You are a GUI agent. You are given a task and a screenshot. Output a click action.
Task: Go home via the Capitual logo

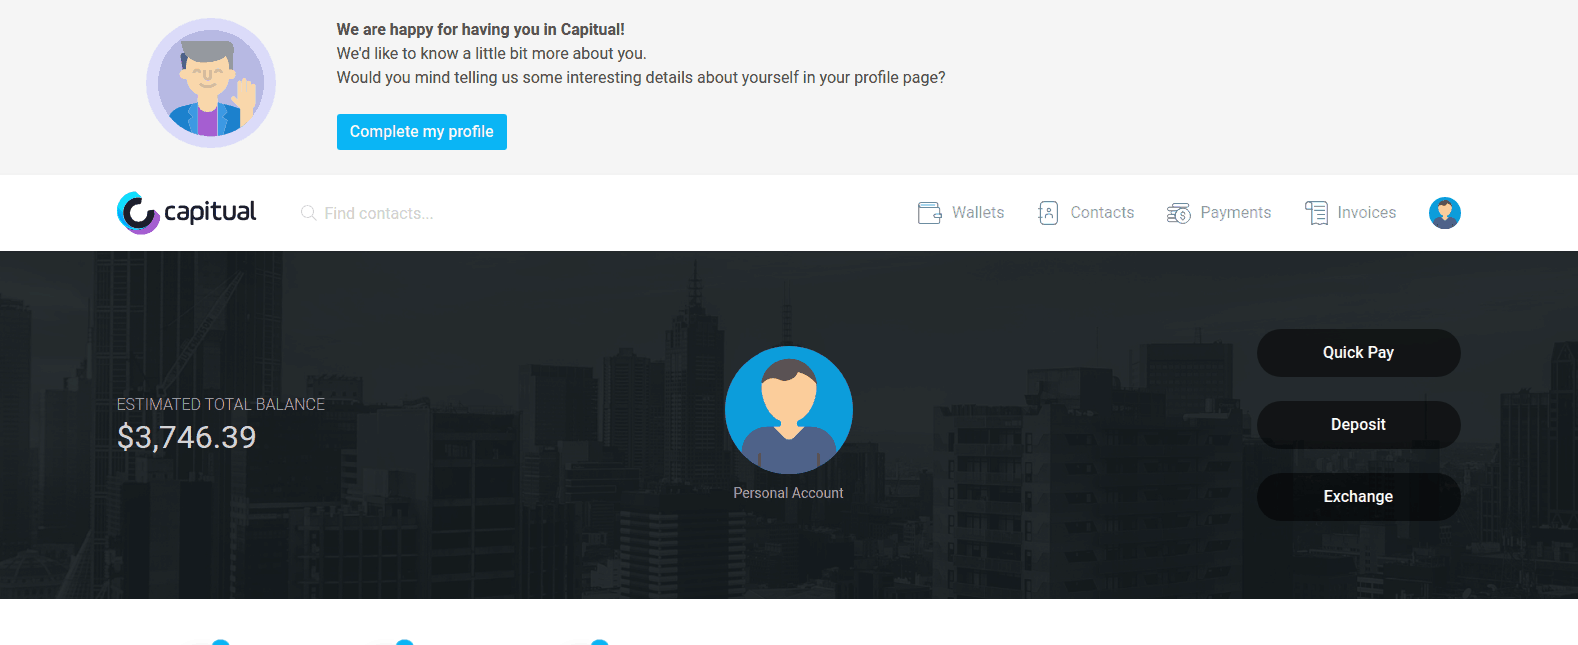(187, 212)
